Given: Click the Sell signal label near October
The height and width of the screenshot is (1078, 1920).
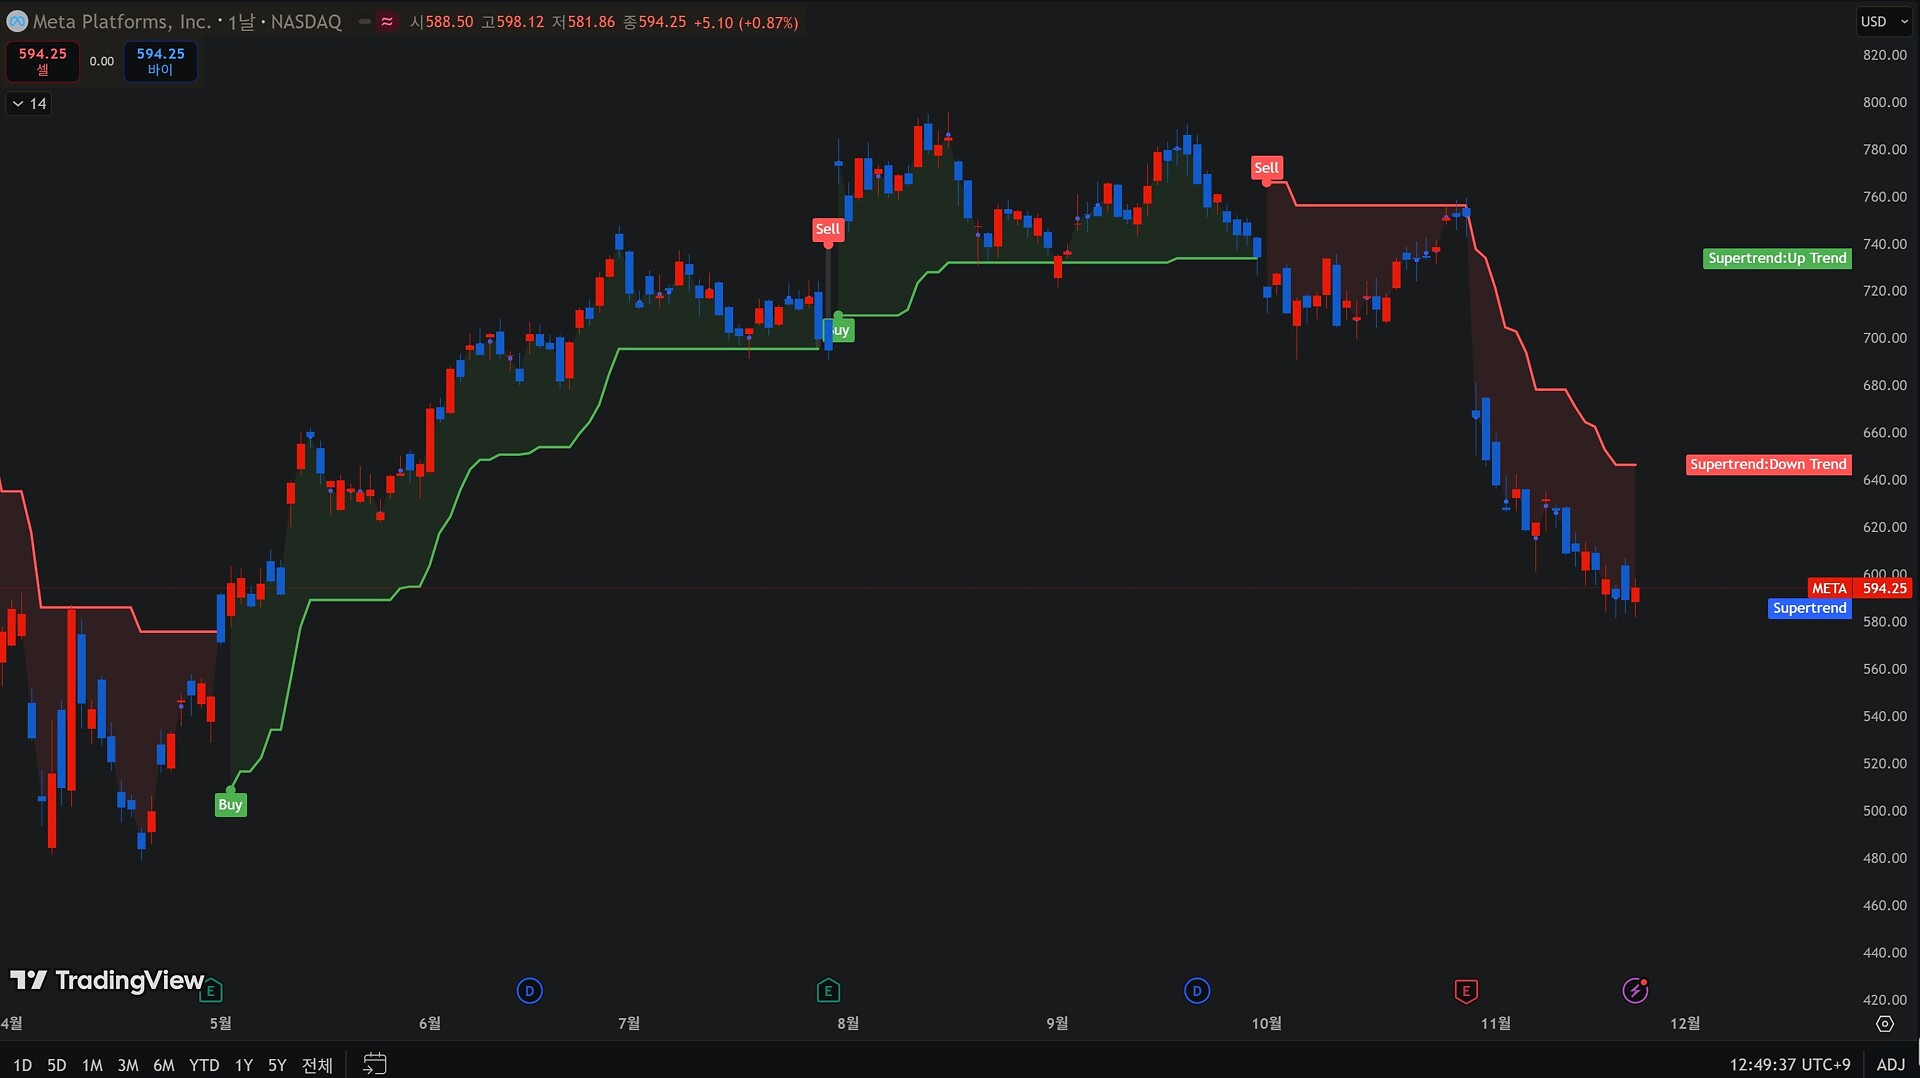Looking at the screenshot, I should [x=1266, y=168].
